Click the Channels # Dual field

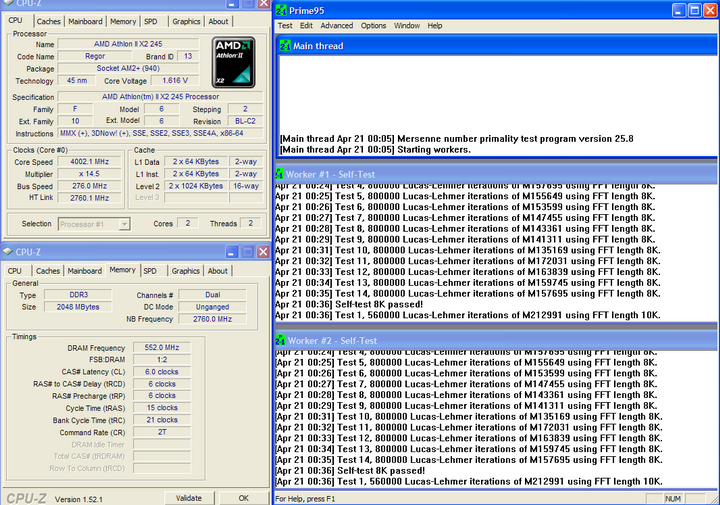tap(212, 295)
